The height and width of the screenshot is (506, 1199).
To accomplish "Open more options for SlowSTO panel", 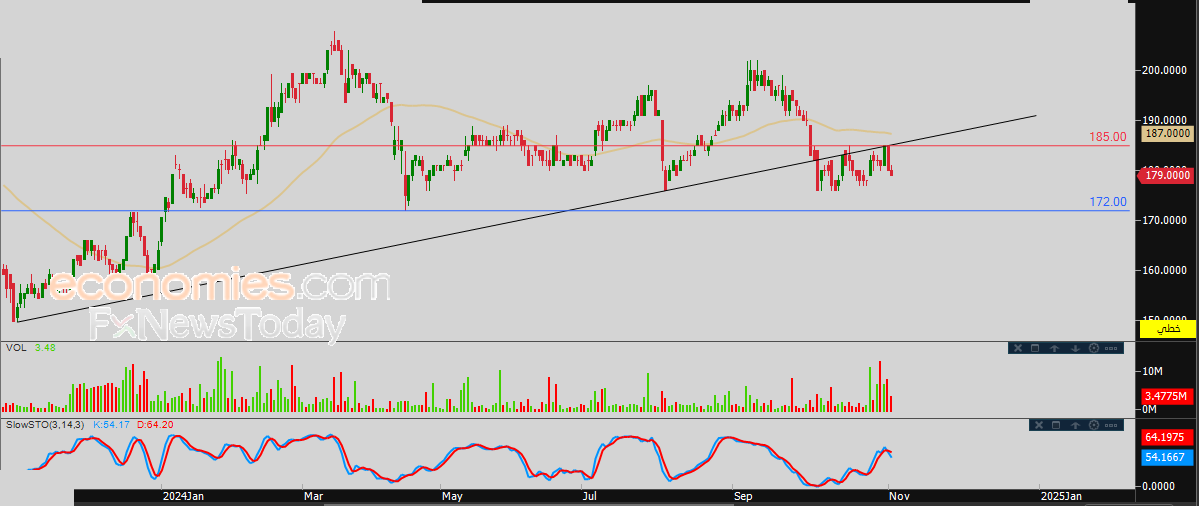I will point(1113,425).
